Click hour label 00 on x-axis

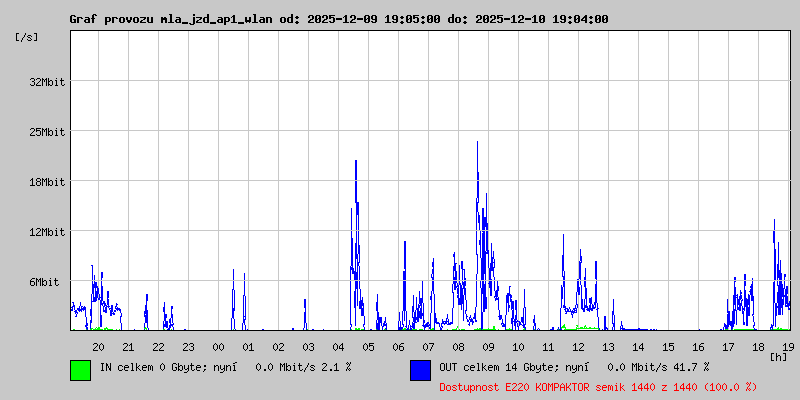click(218, 347)
